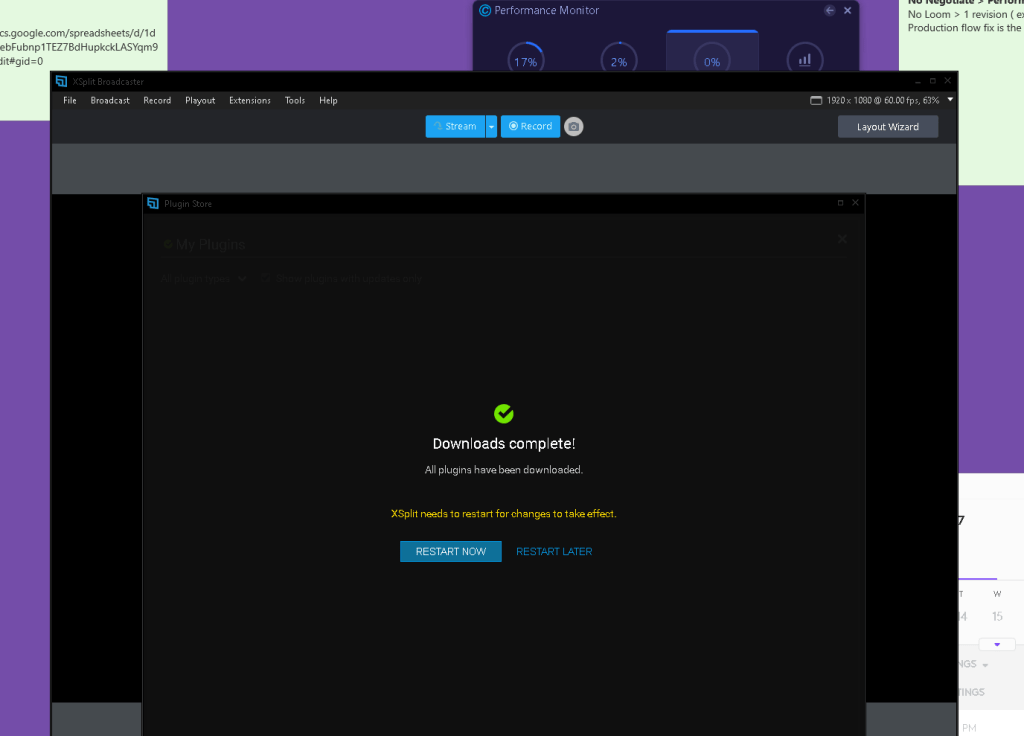
Task: Click the Performance Monitor logo icon
Action: point(485,10)
